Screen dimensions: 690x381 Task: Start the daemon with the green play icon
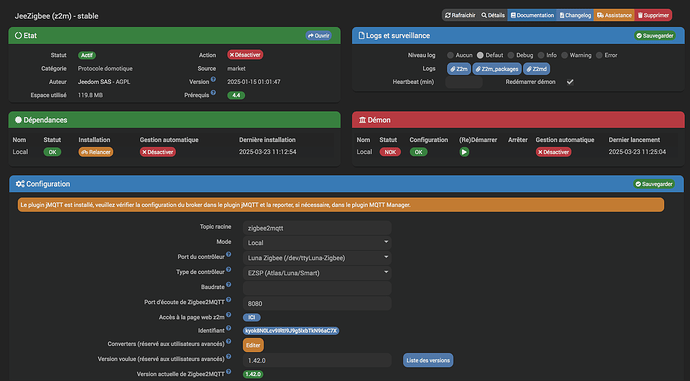(464, 152)
